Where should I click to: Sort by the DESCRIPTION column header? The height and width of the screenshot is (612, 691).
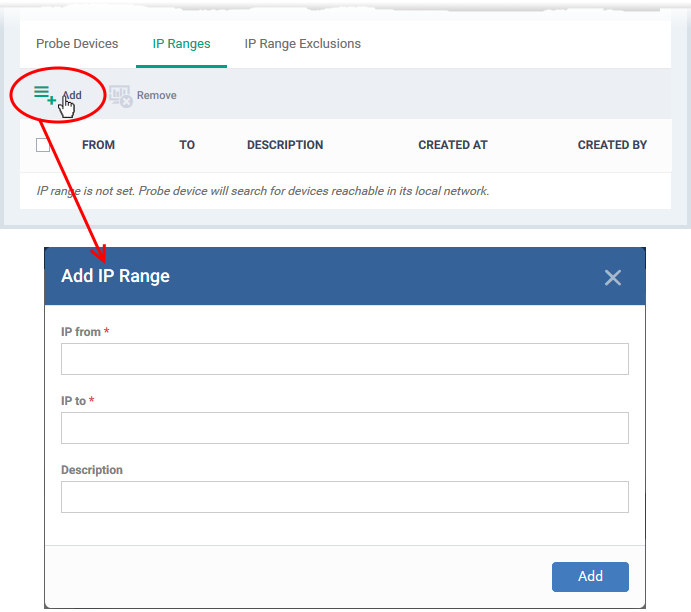click(x=285, y=145)
